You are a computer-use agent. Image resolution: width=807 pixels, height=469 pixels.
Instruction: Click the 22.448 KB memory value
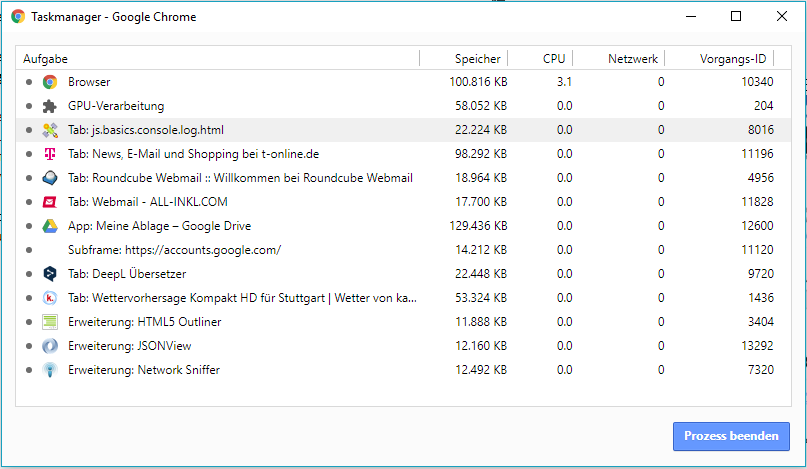(x=481, y=274)
